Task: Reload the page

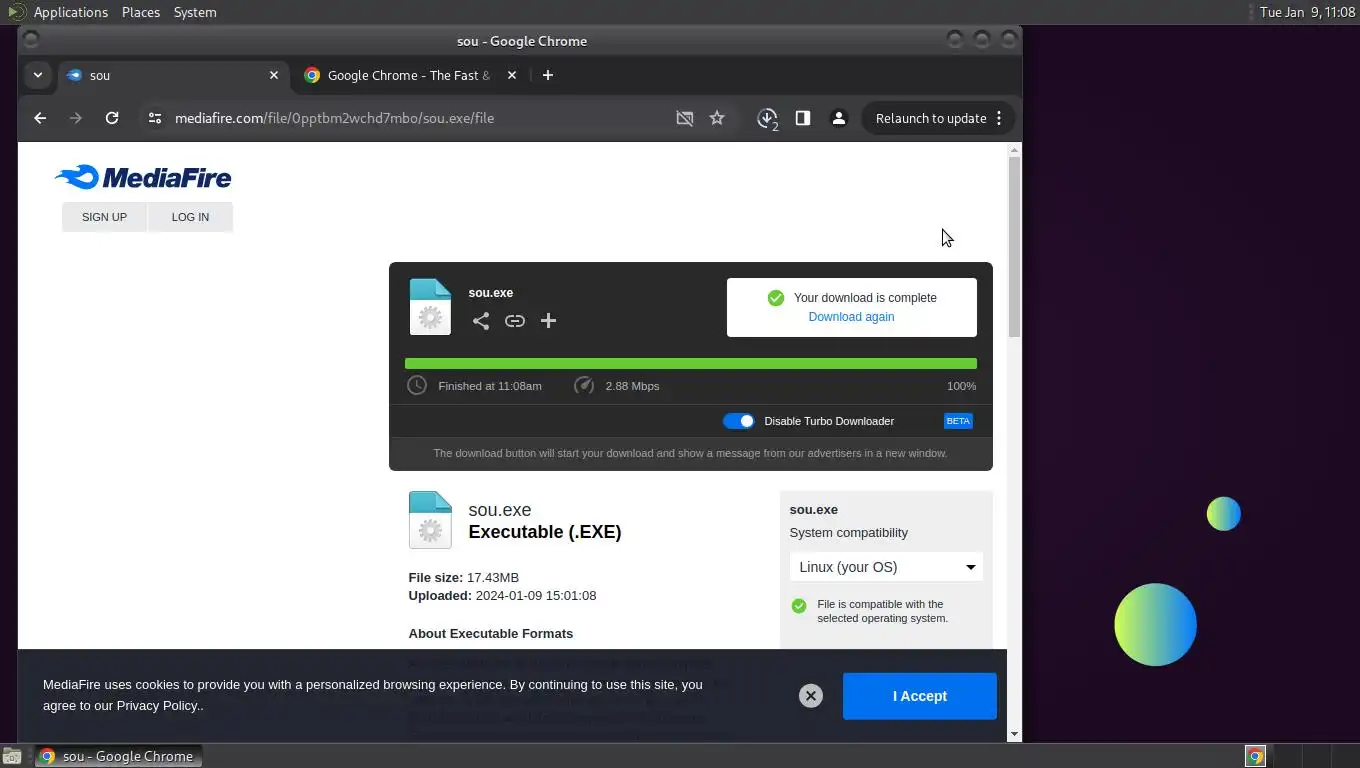Action: click(112, 118)
